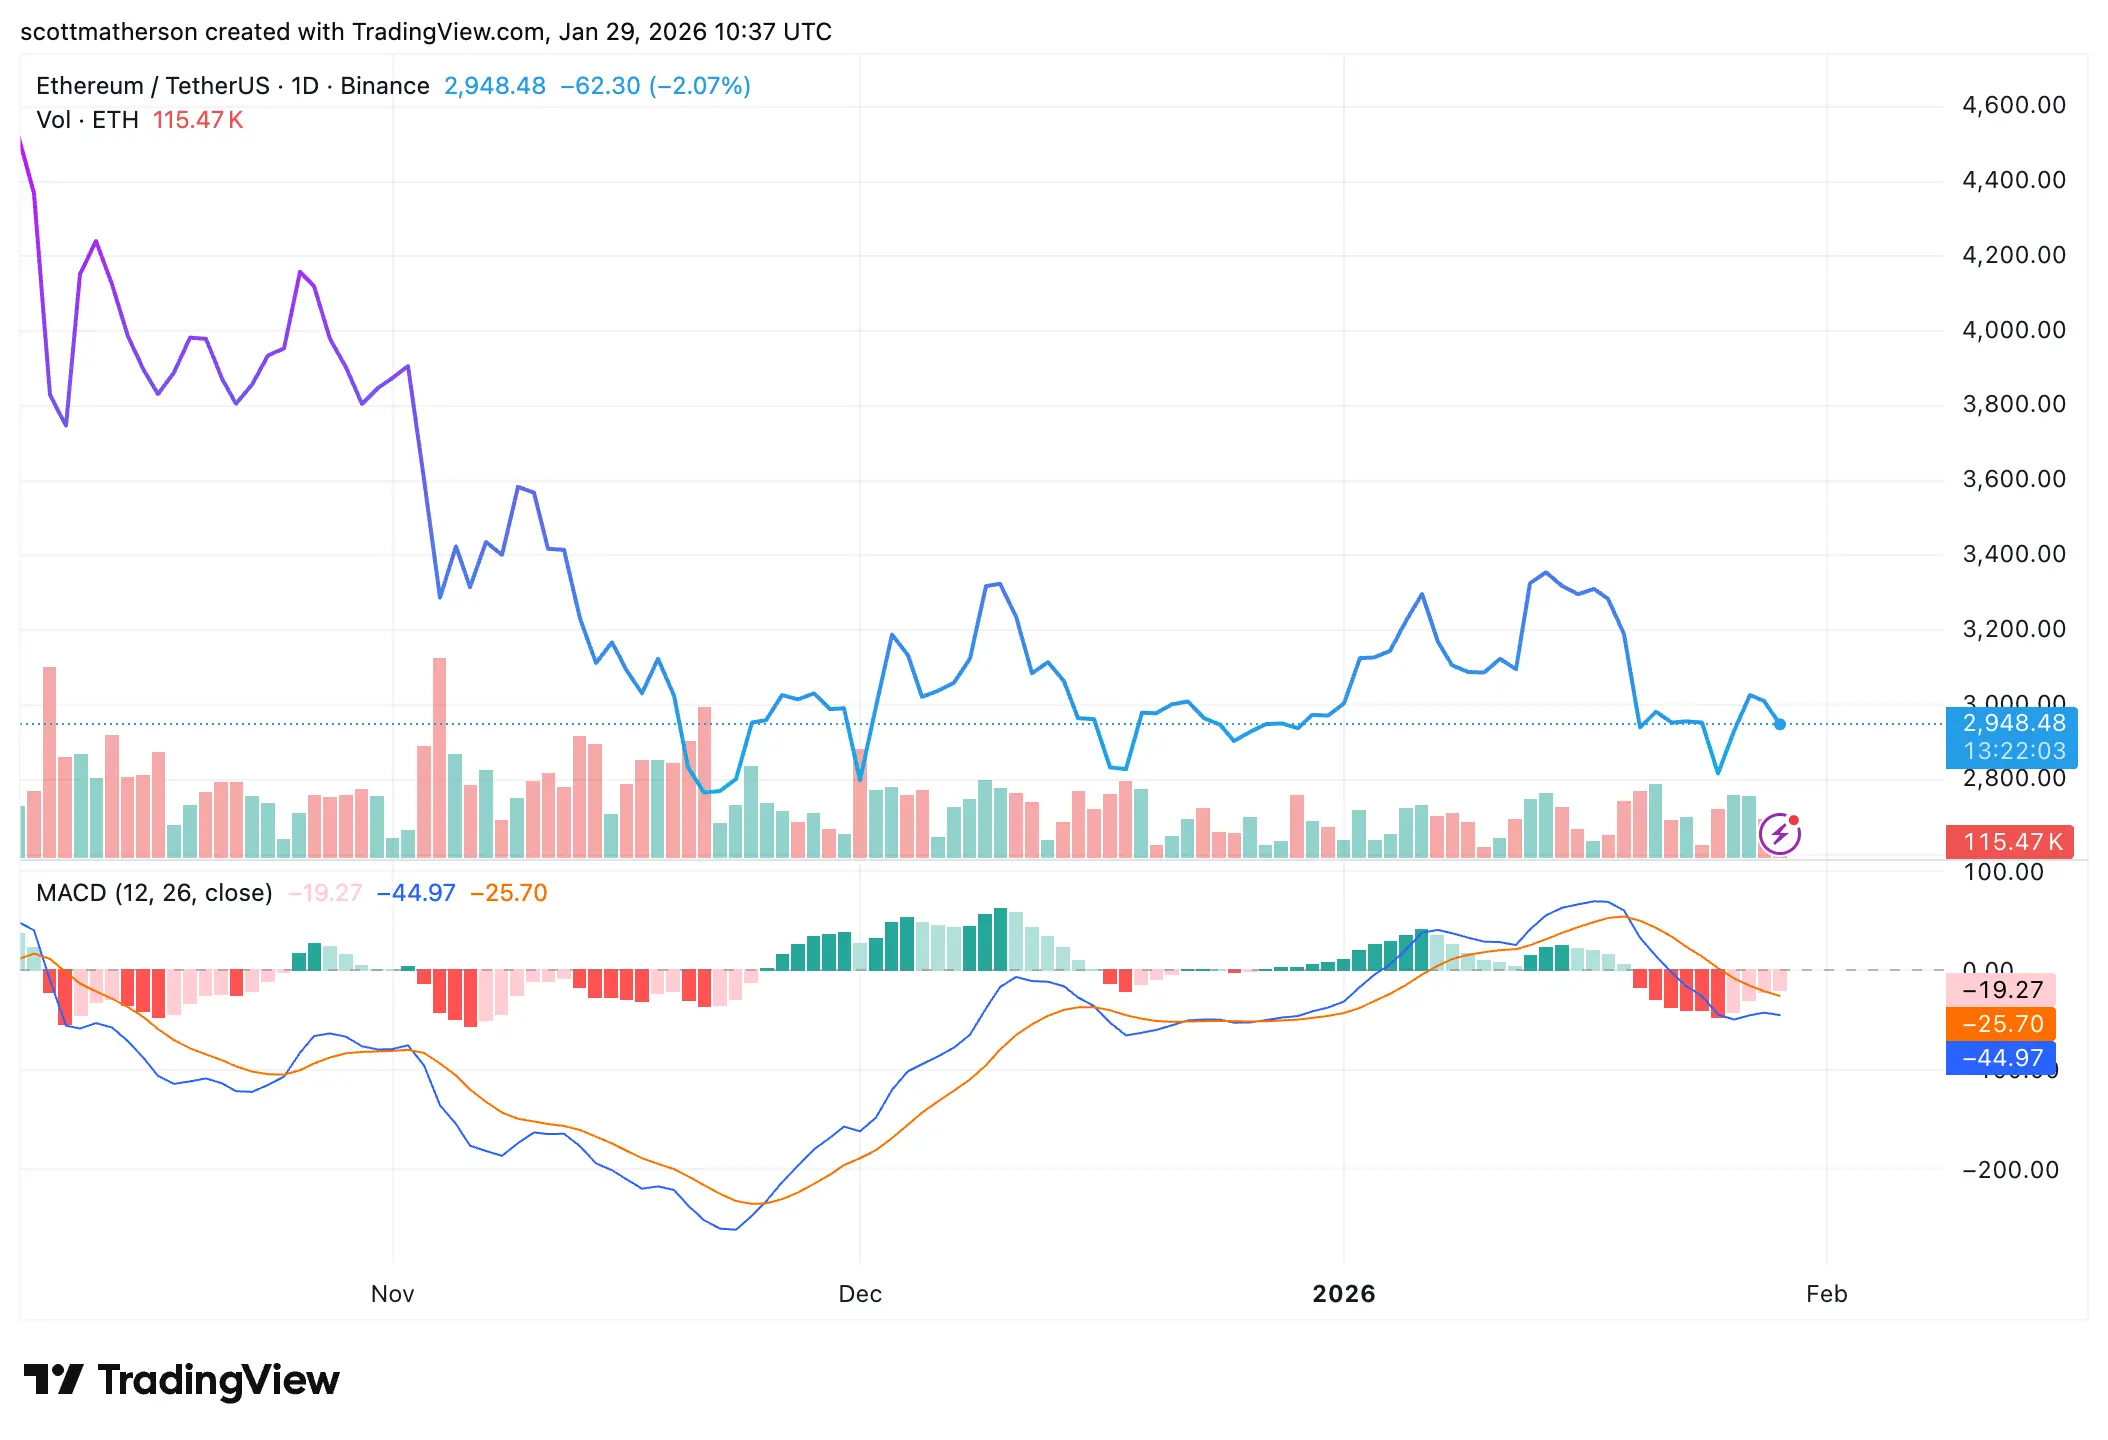Click the Feb label on time axis

point(1826,1294)
